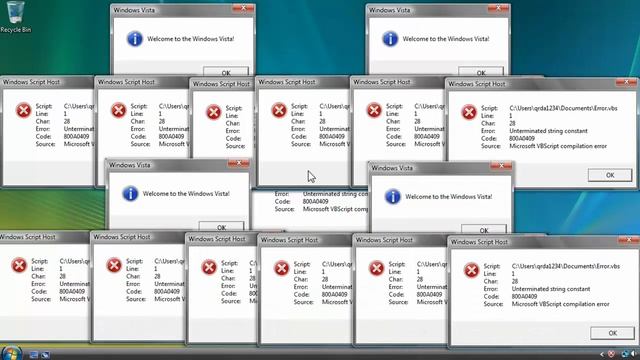Click the red error icon in lower-right Script Host dialog

[x=471, y=270]
